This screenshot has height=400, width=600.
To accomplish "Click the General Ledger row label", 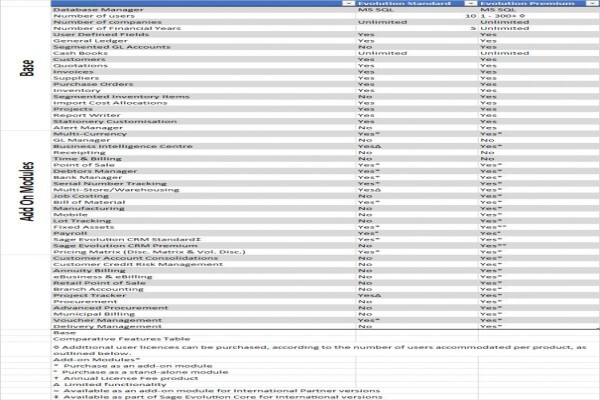I will pyautogui.click(x=91, y=41).
